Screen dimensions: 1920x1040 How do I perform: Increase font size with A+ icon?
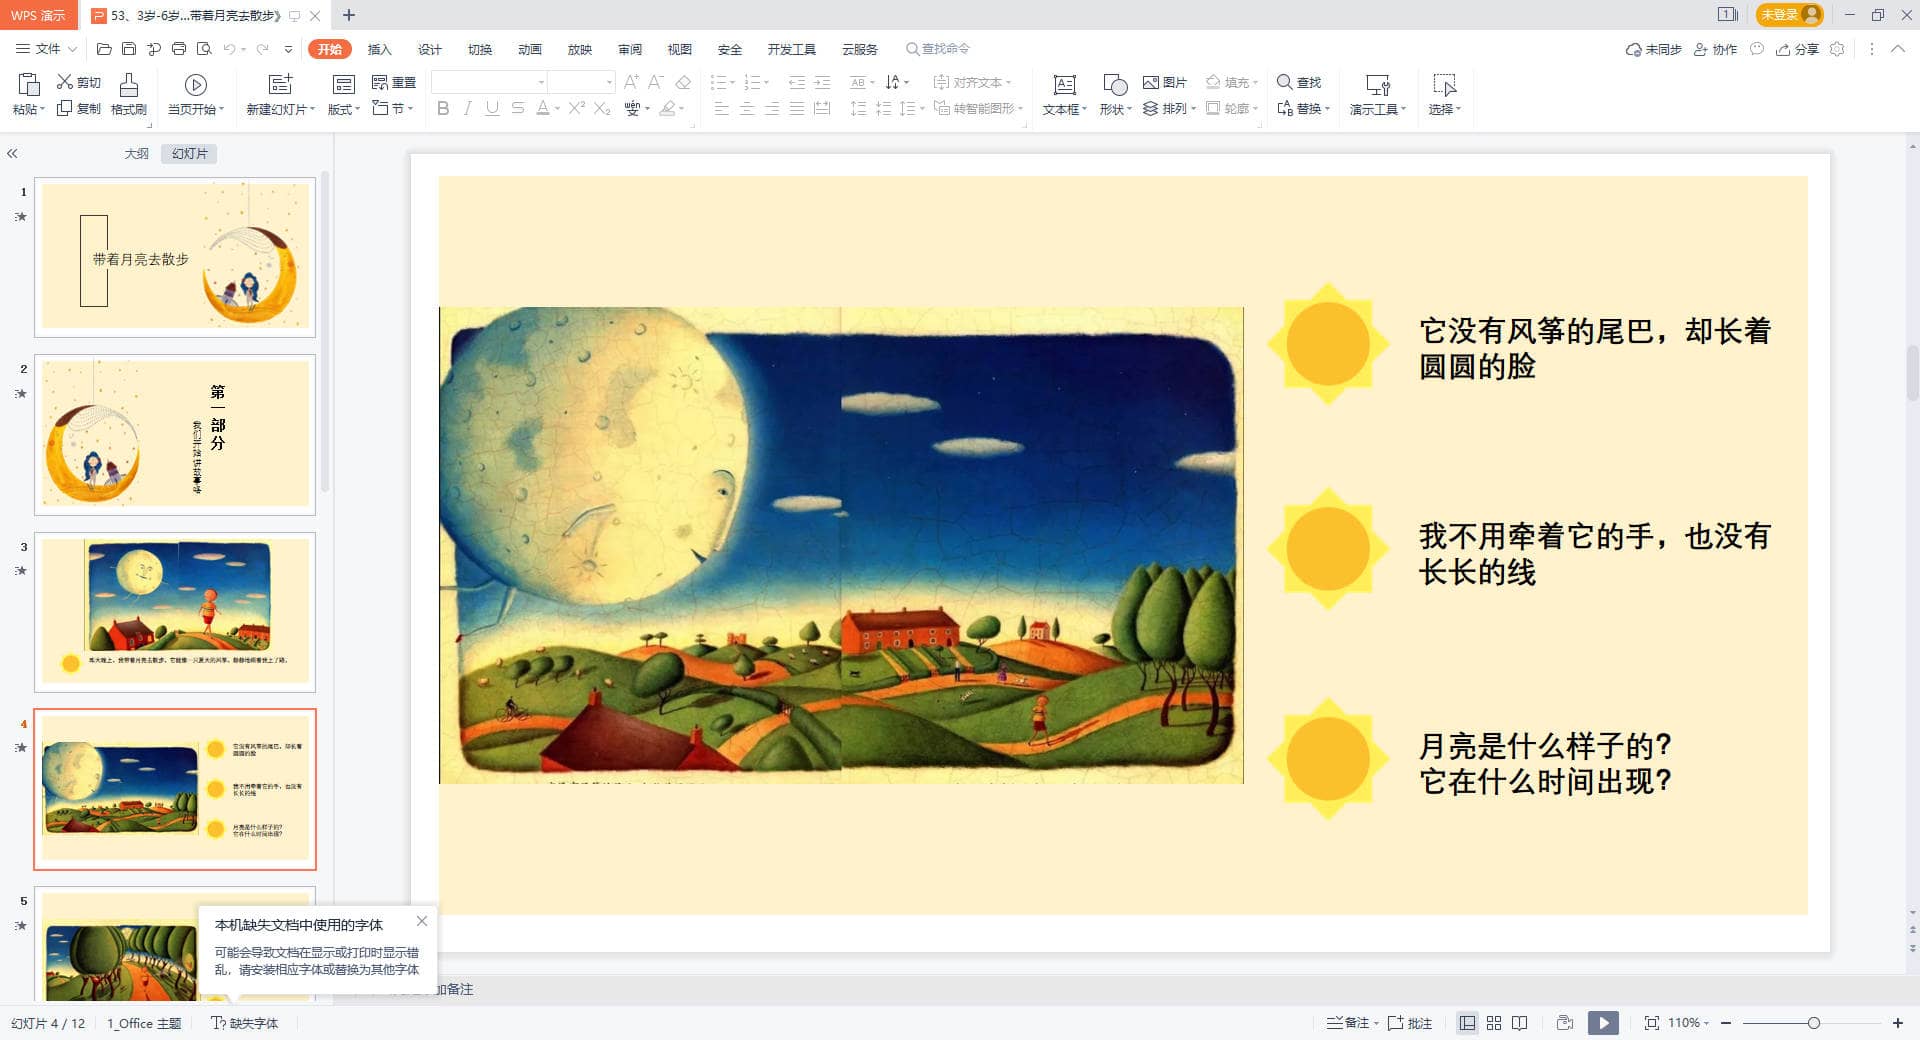[x=631, y=82]
